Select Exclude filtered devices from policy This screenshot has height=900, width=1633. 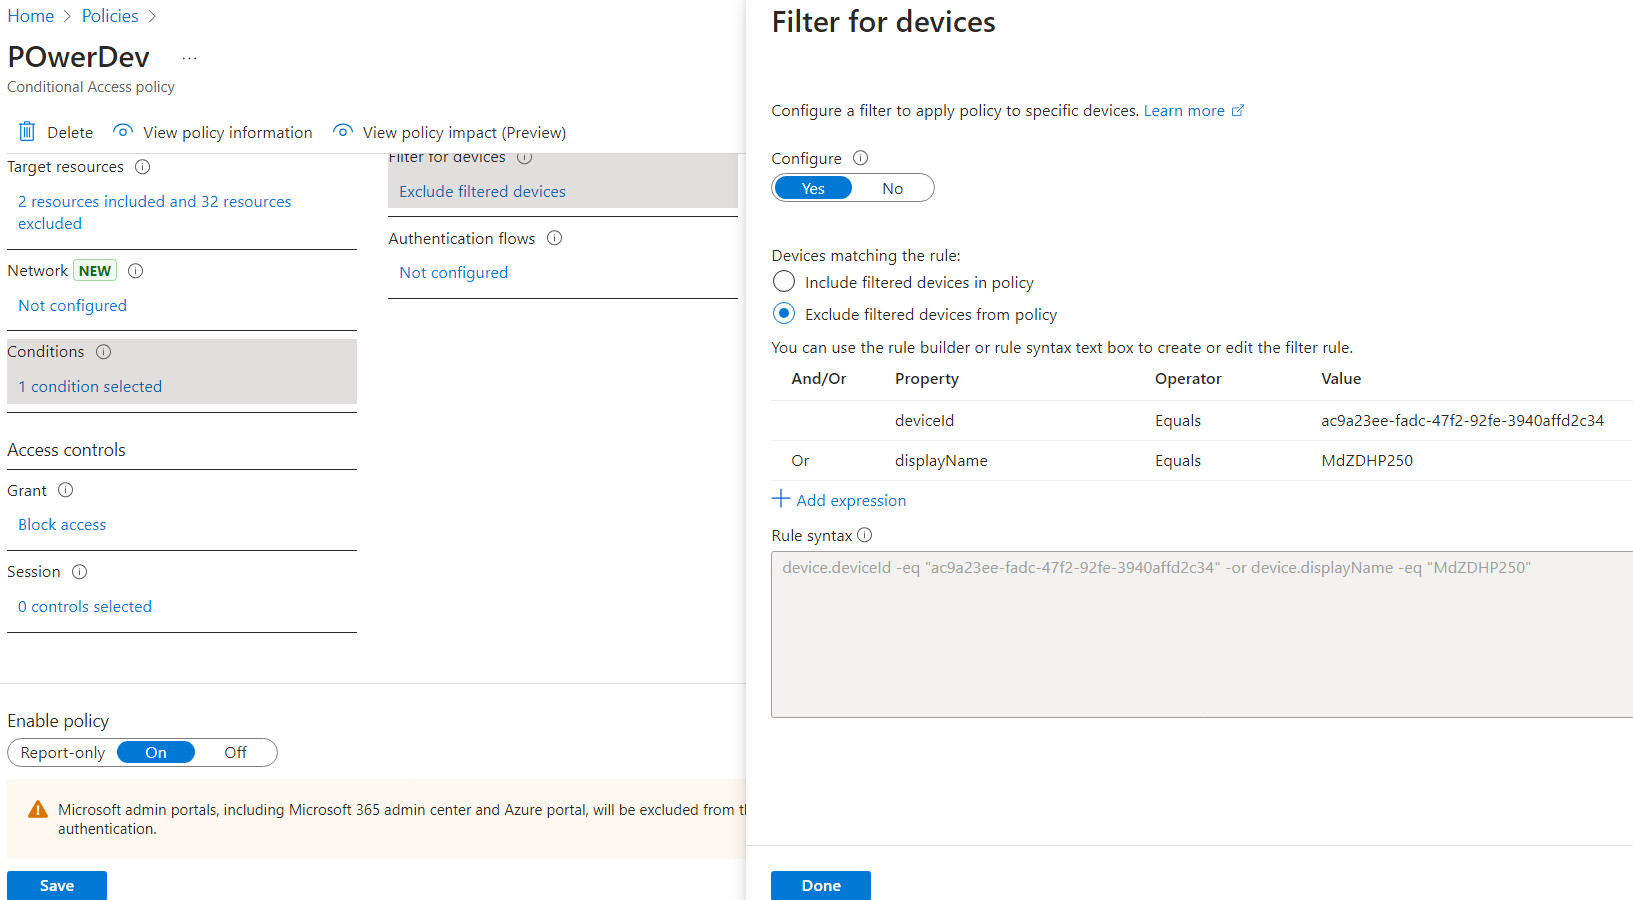click(784, 314)
